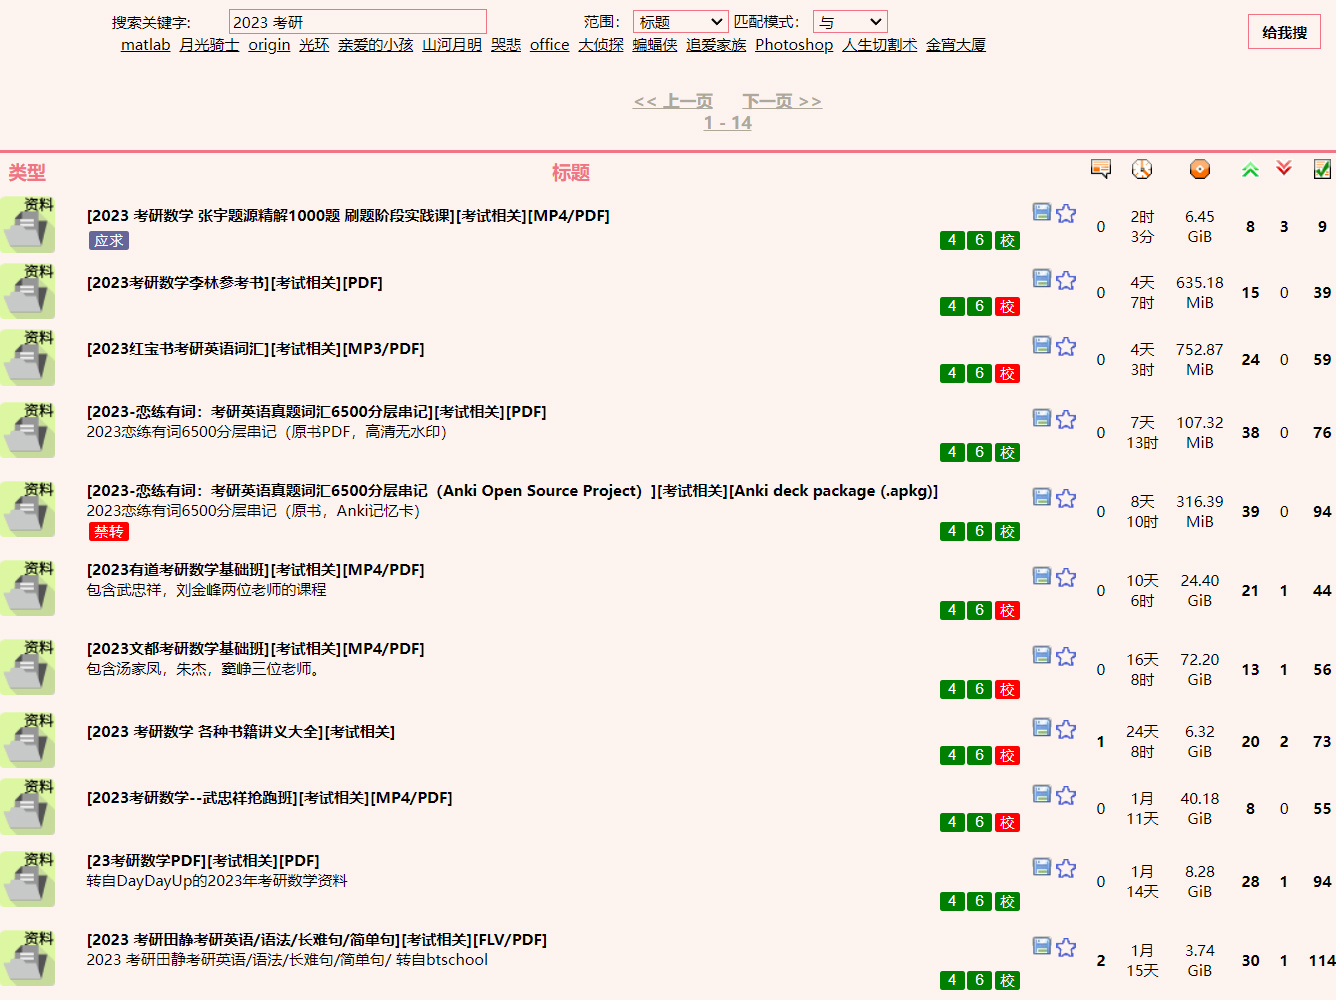The height and width of the screenshot is (1000, 1336).
Task: Sort by time alive clock icon
Action: coord(1141,169)
